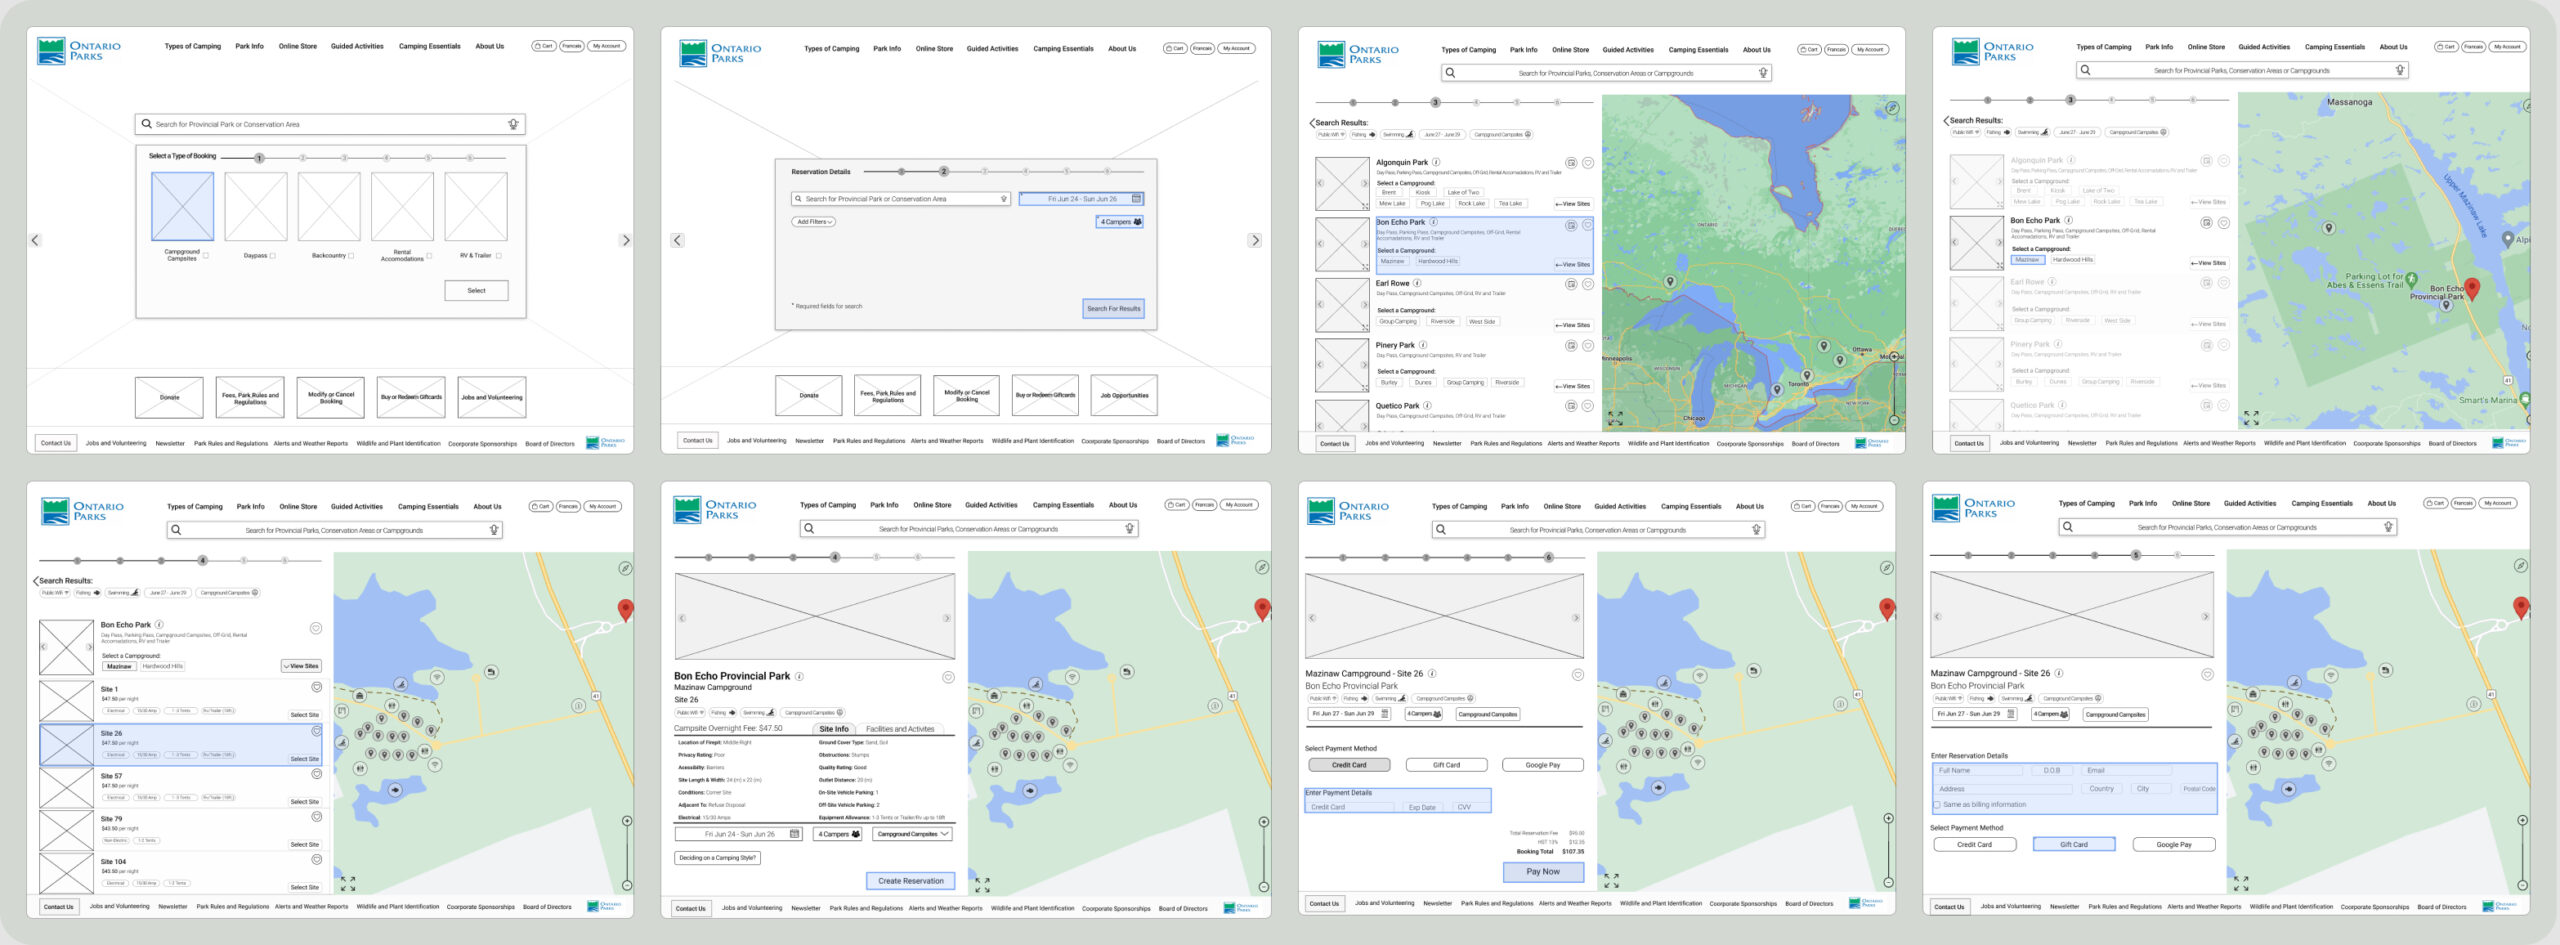Open Campground Campsites dropdown in Site Info frame
2560x945 pixels.
pos(913,834)
